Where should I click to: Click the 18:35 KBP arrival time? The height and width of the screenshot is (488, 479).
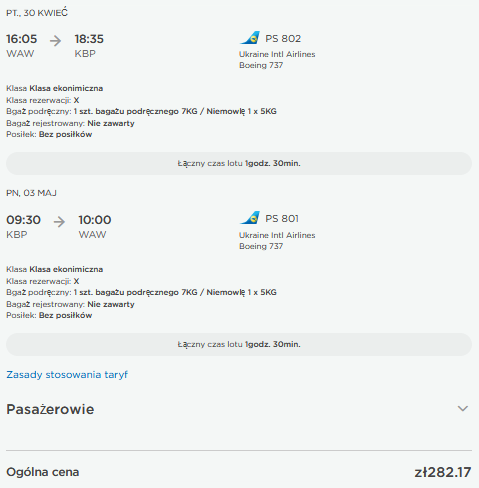[x=89, y=39]
